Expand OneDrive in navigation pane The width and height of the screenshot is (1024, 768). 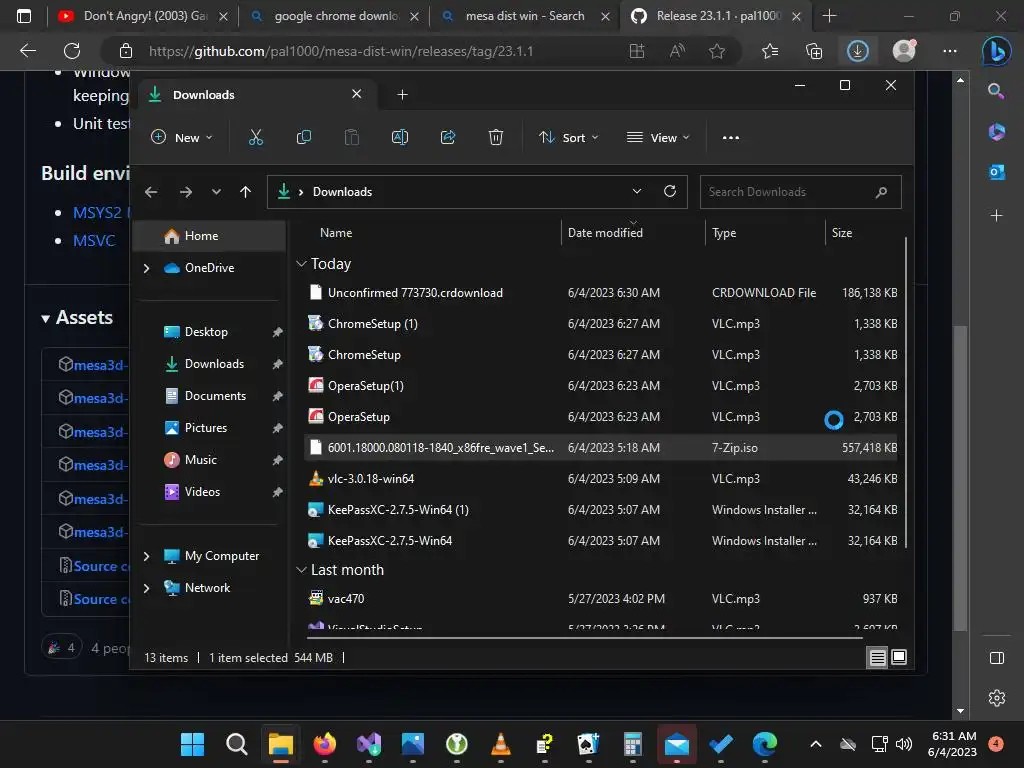(x=146, y=268)
